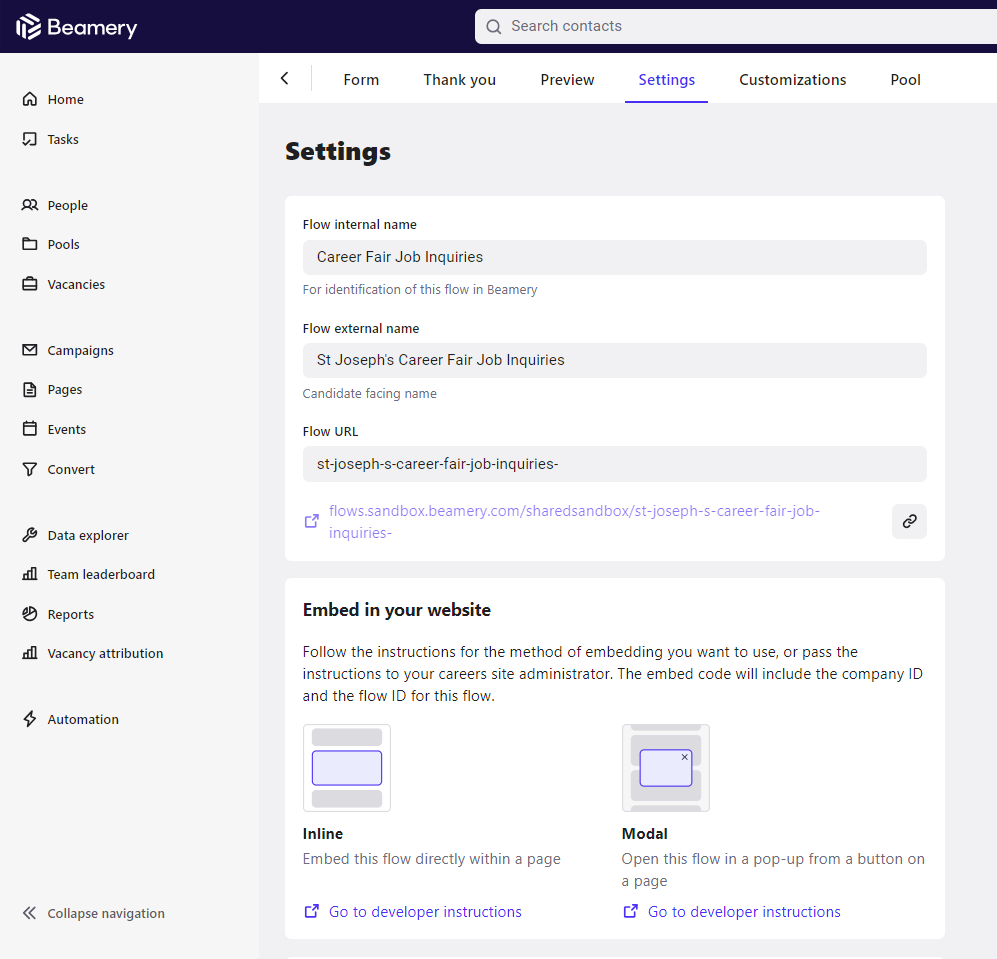This screenshot has width=997, height=959.
Task: Open Tasks in the sidebar
Action: (63, 139)
